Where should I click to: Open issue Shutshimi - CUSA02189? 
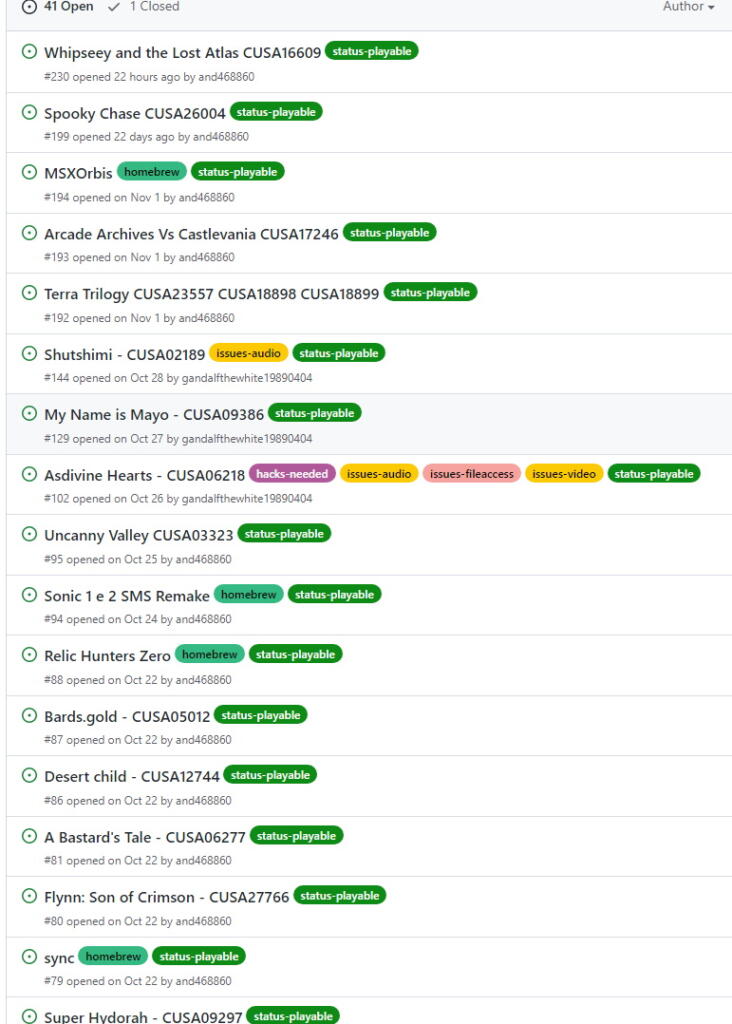pyautogui.click(x=125, y=355)
